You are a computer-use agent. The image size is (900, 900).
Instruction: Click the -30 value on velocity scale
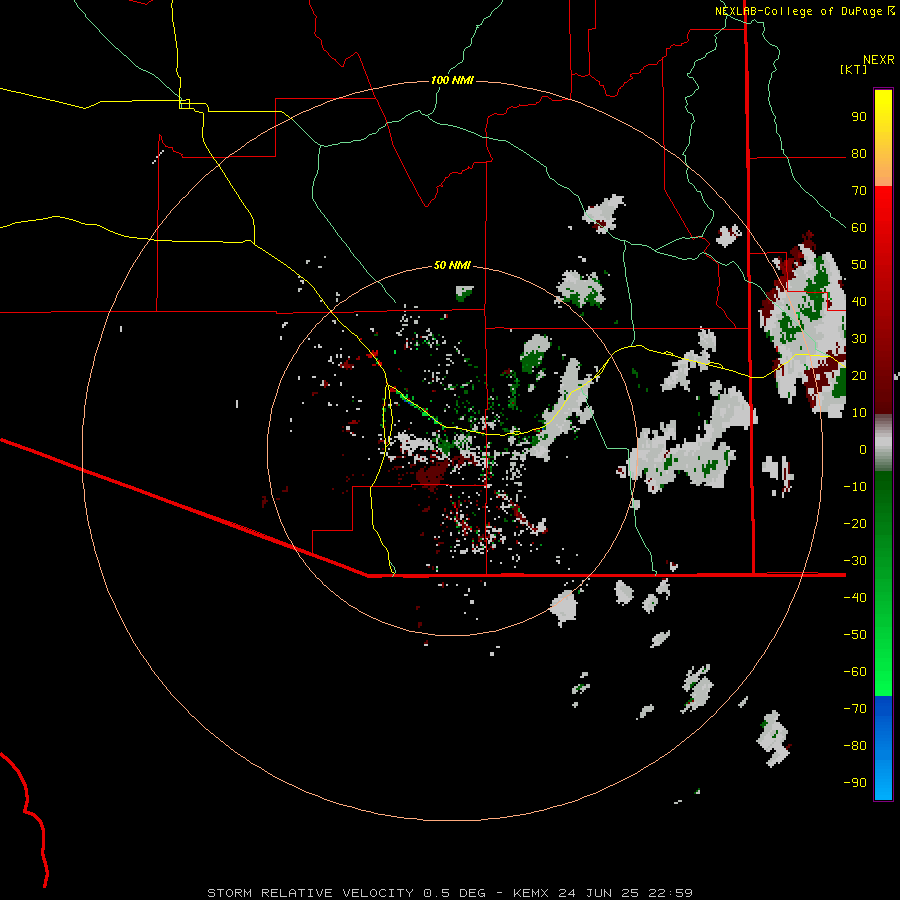[855, 560]
